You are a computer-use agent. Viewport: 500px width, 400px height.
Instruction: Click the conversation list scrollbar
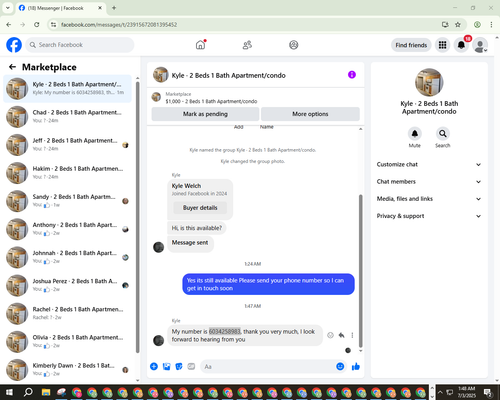click(x=138, y=217)
